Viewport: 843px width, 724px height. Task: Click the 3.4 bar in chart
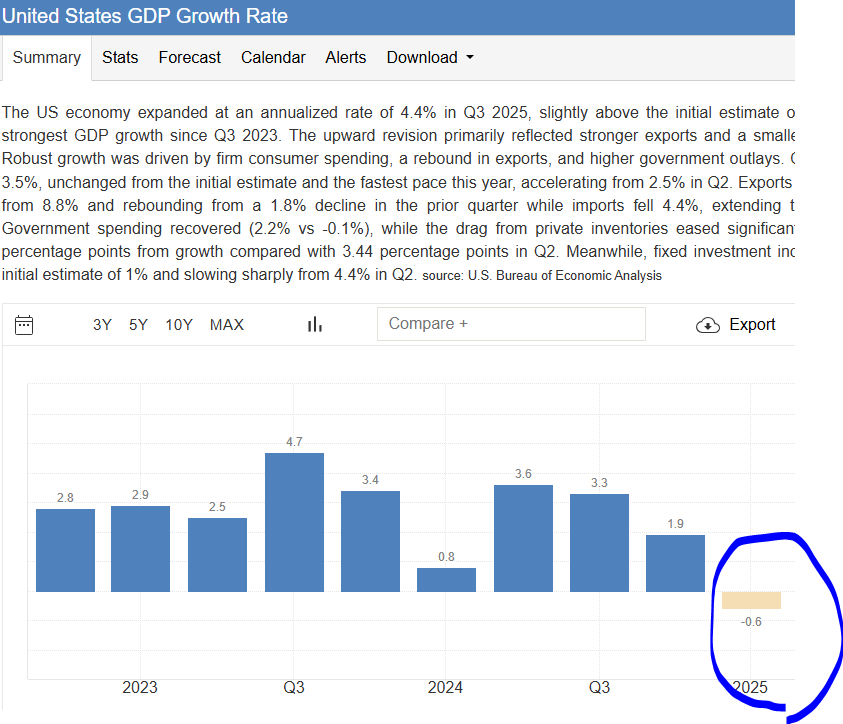pos(370,541)
